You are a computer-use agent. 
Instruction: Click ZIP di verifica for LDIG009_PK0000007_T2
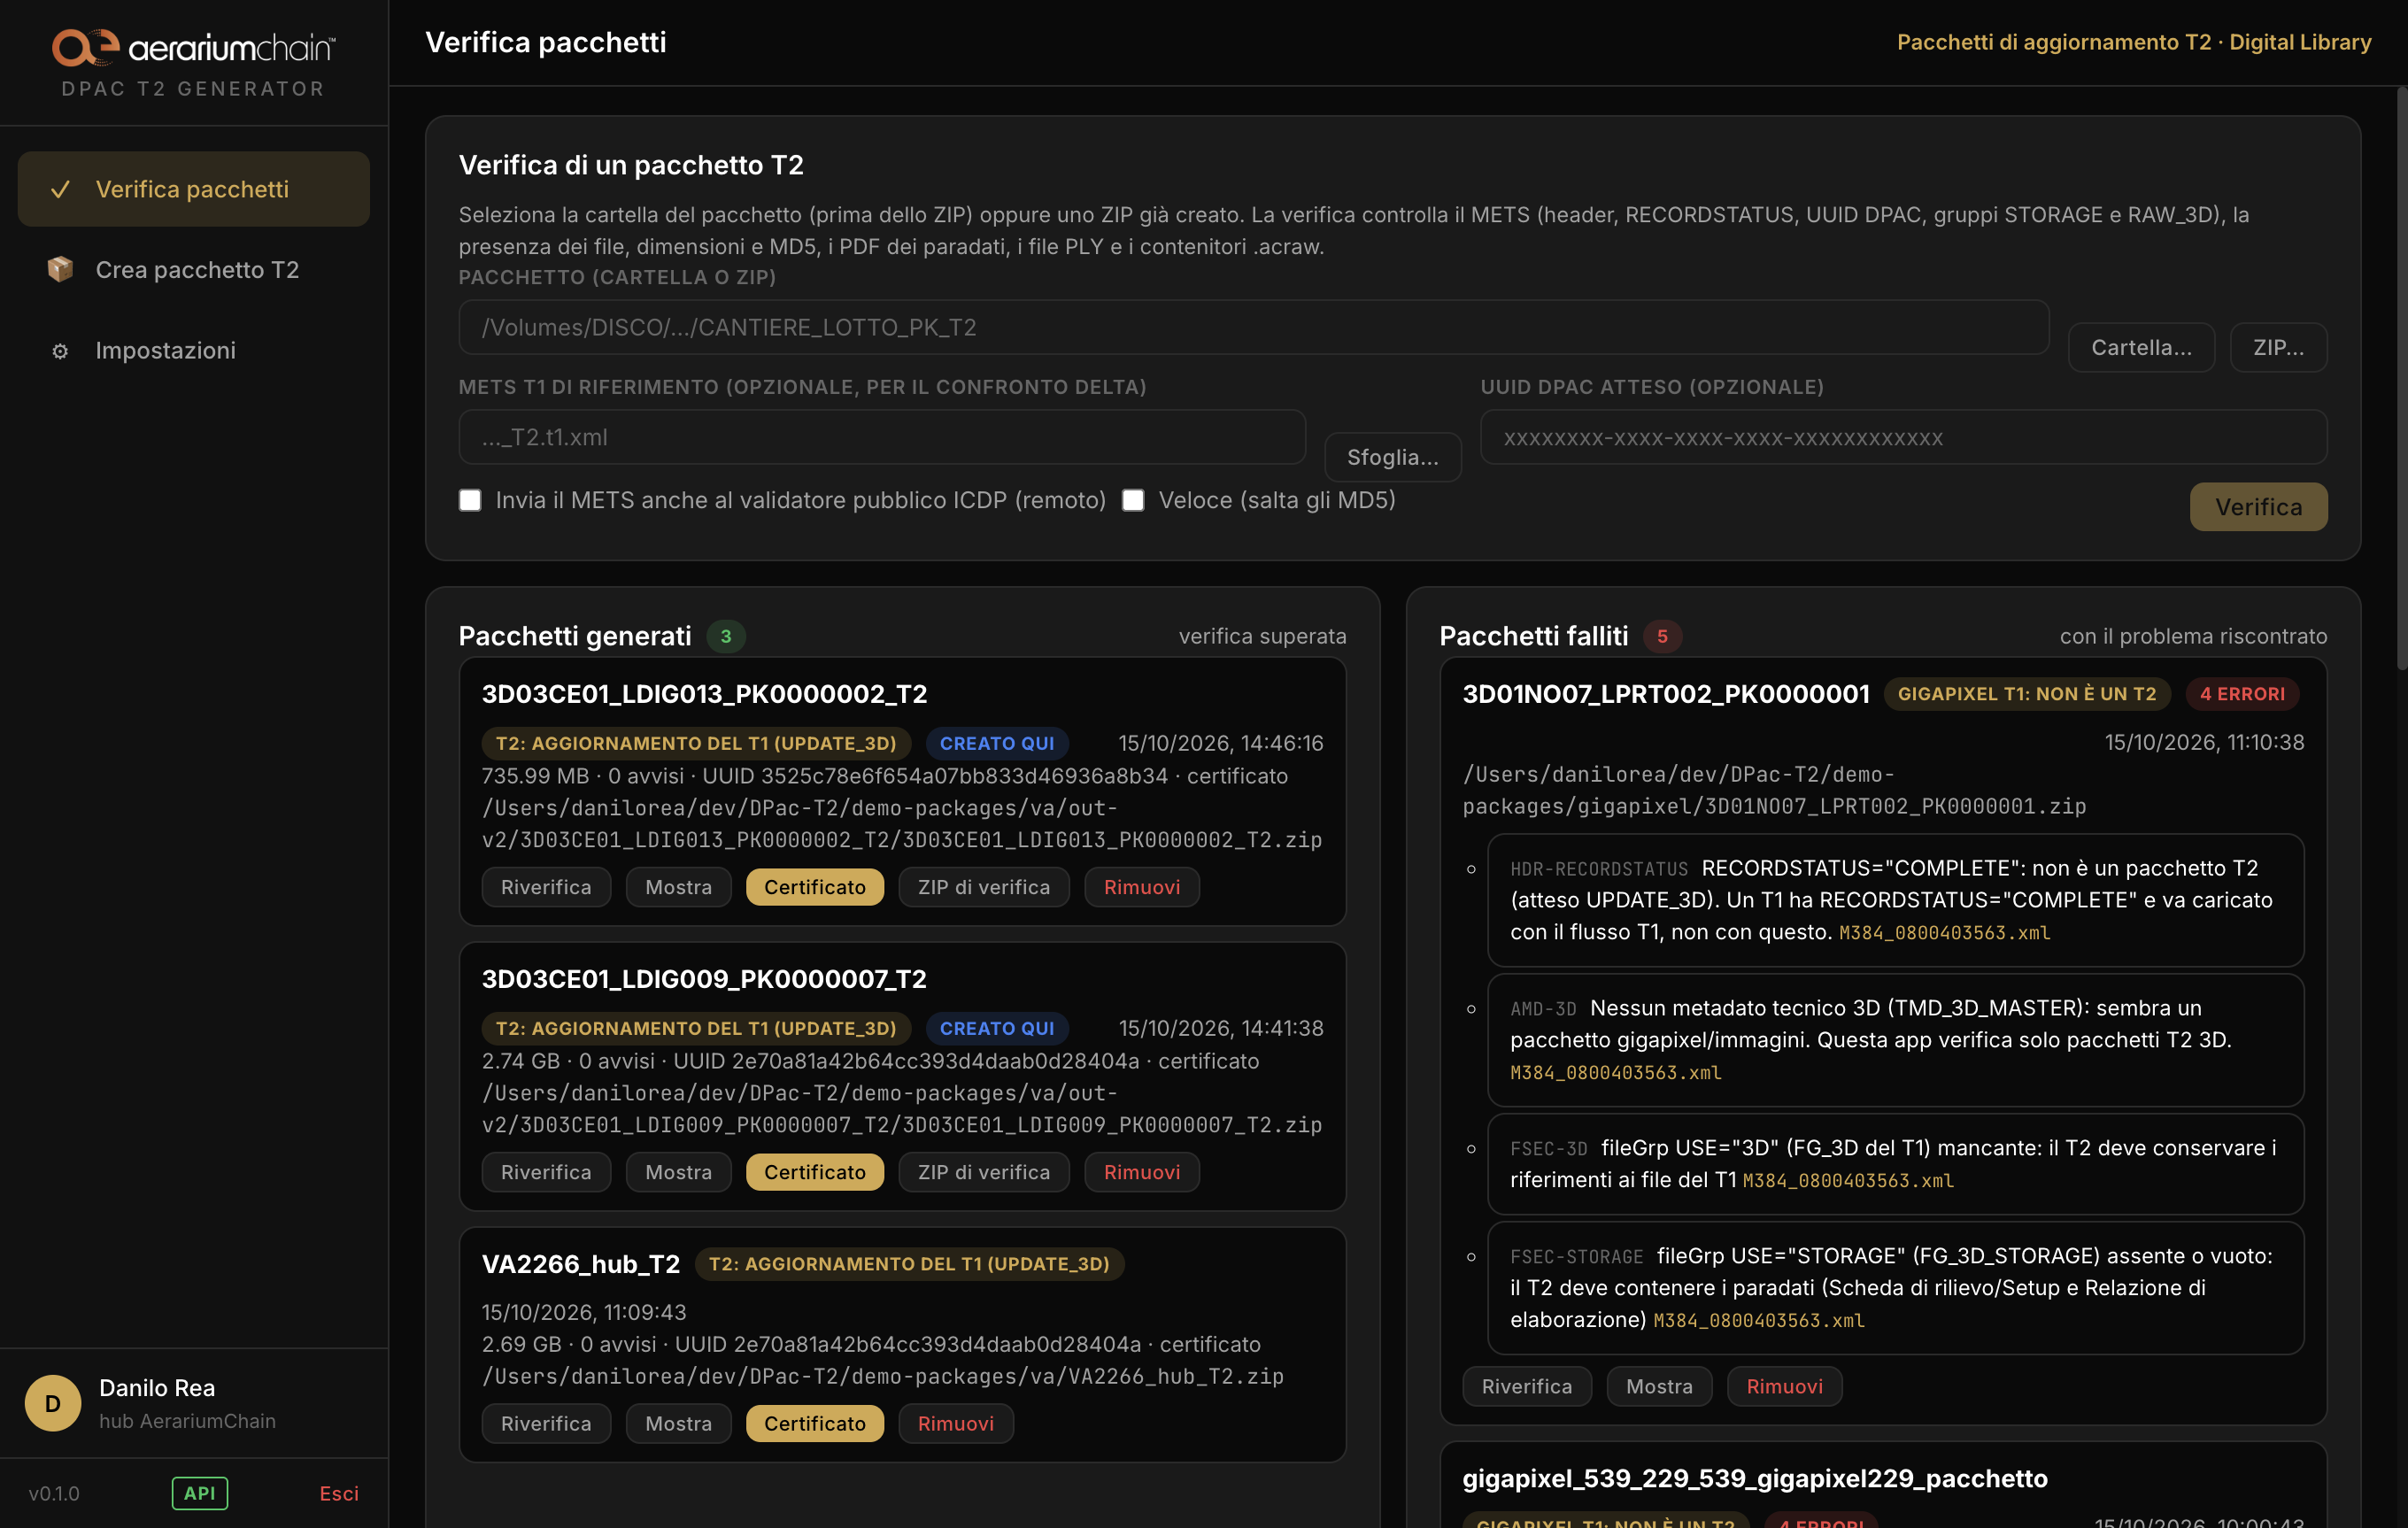click(984, 1172)
